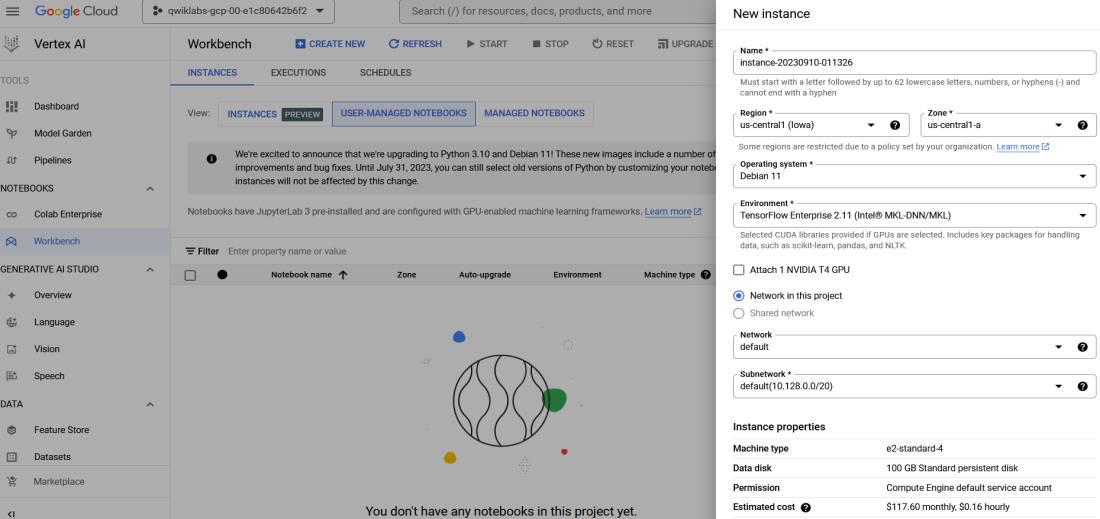Screen dimensions: 1100x519
Task: Open the hamburger navigation menu
Action: (13, 11)
